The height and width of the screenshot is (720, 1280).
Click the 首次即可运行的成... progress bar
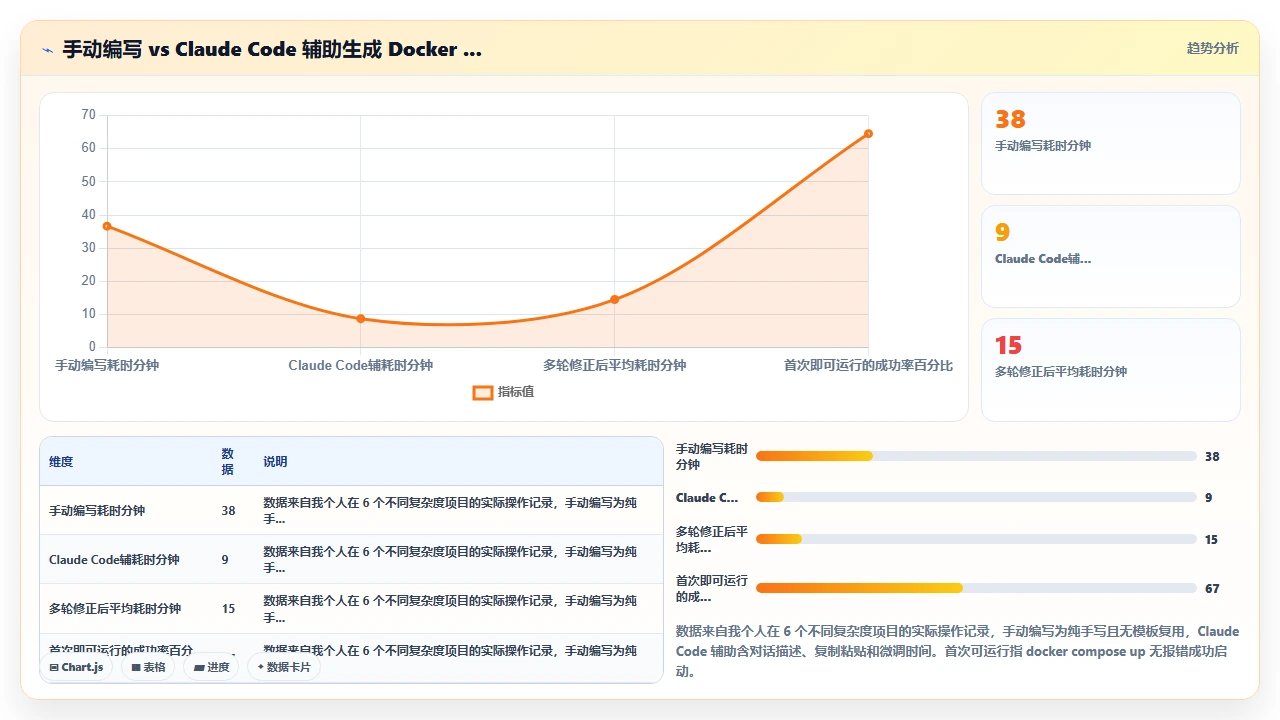[x=976, y=588]
